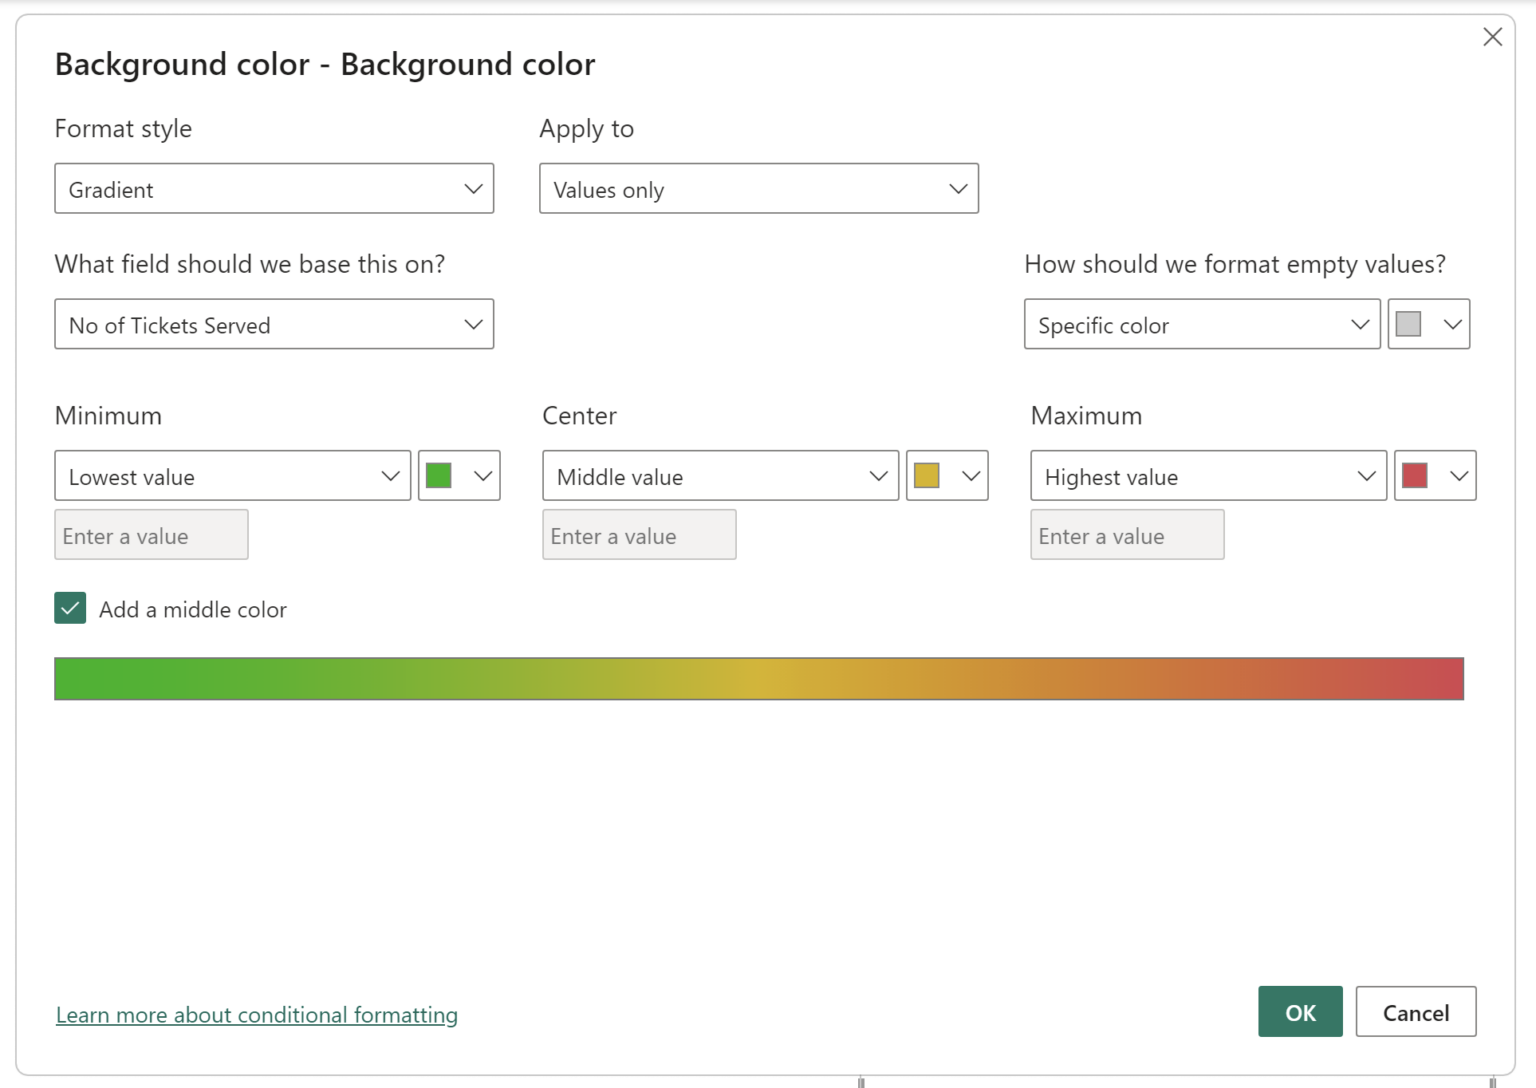Open the 'Highest value' Maximum dropdown
The height and width of the screenshot is (1088, 1536).
1207,476
